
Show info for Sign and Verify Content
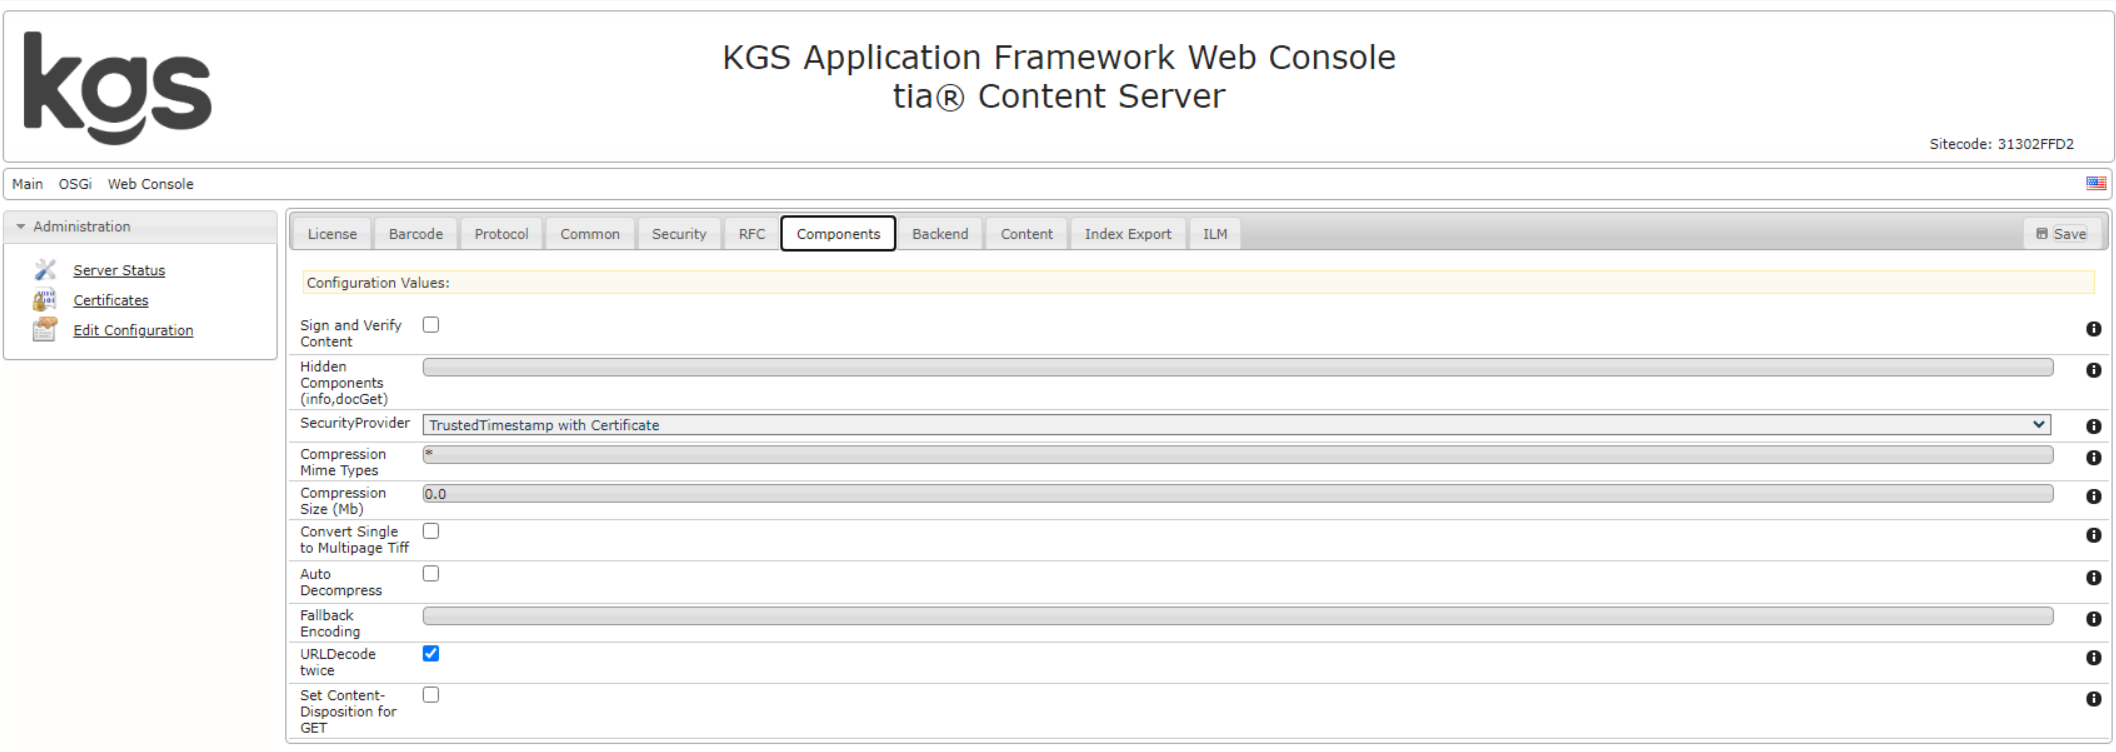(x=2093, y=329)
